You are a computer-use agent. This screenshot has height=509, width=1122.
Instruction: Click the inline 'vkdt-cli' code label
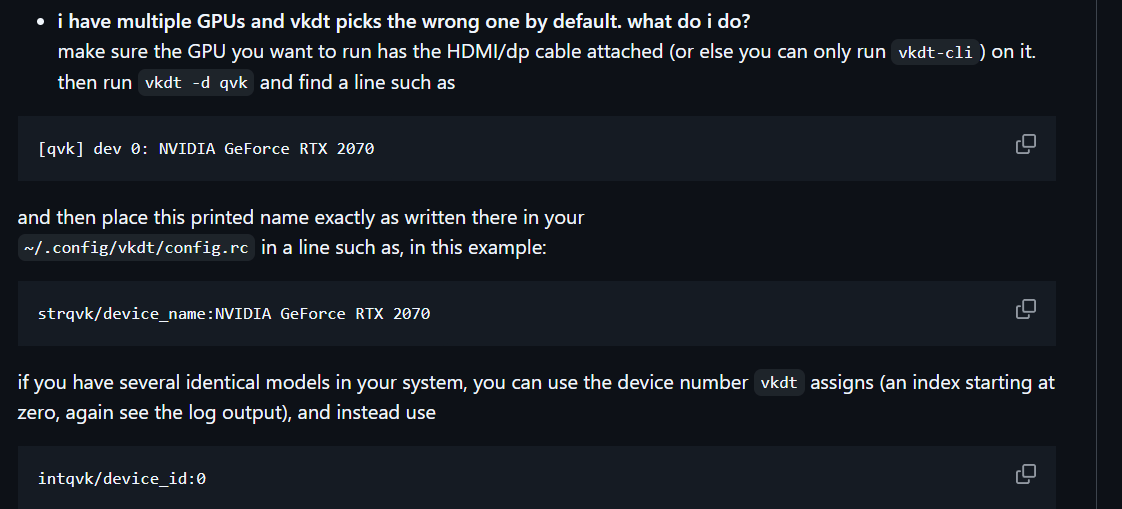coord(934,53)
